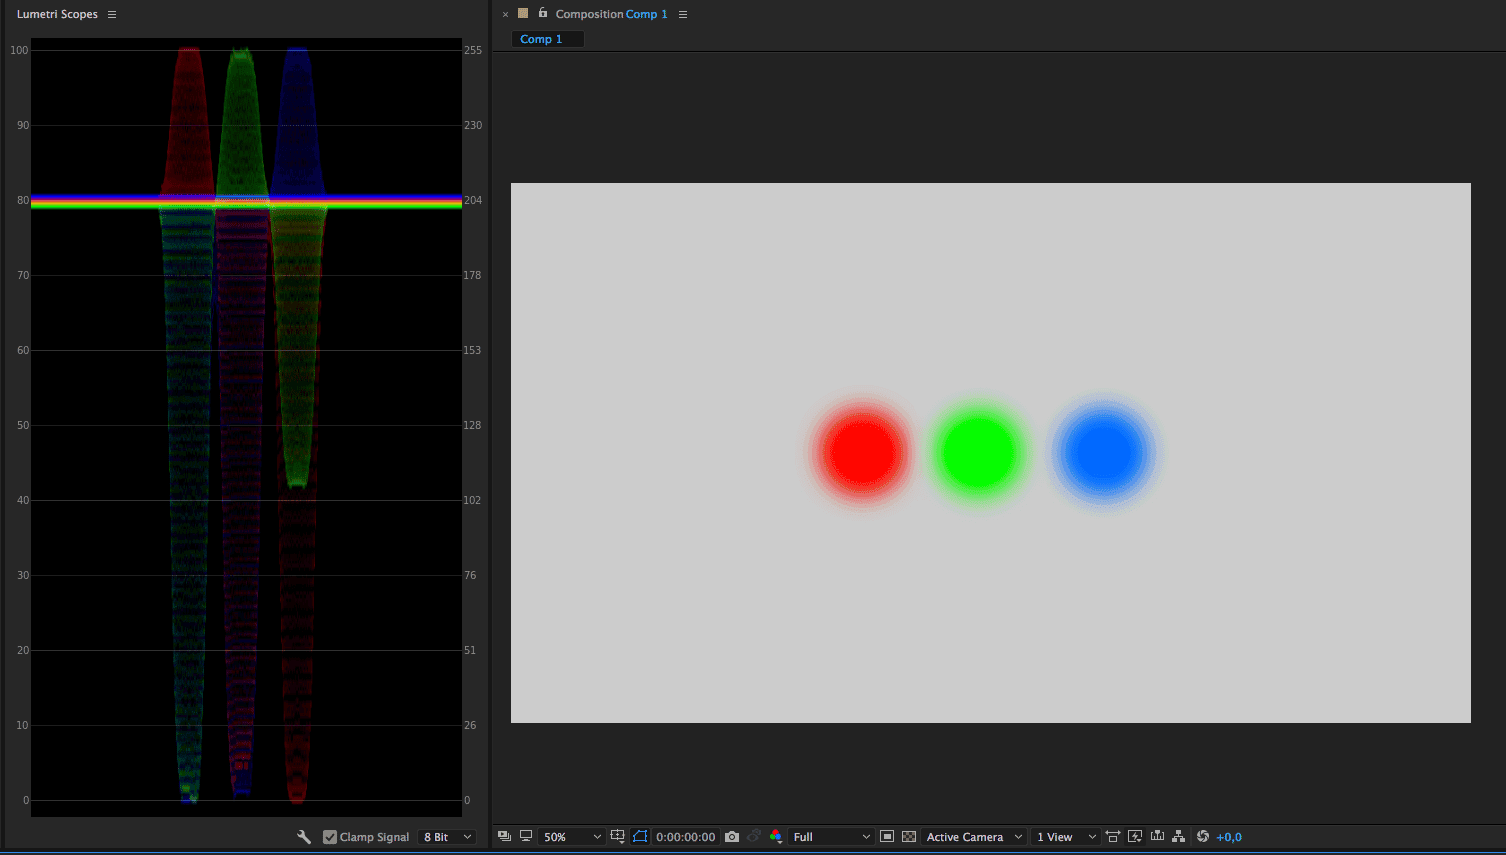Toggle Mask and Shape Path Visibility
1506x855 pixels.
(640, 837)
